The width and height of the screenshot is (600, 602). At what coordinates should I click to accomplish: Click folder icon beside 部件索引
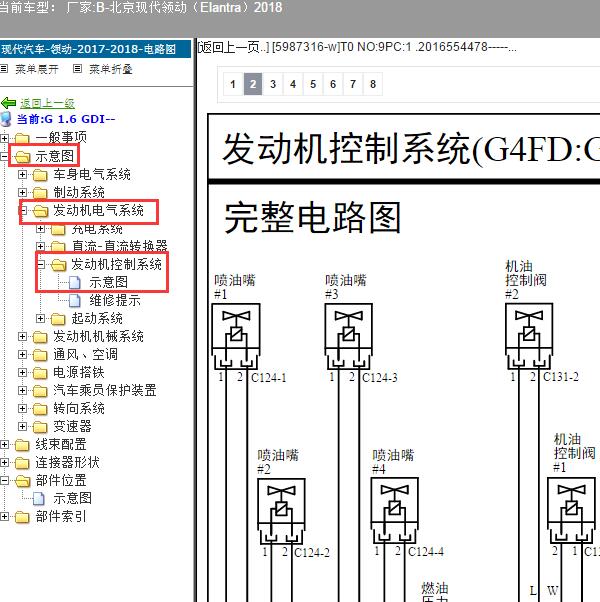point(23,517)
